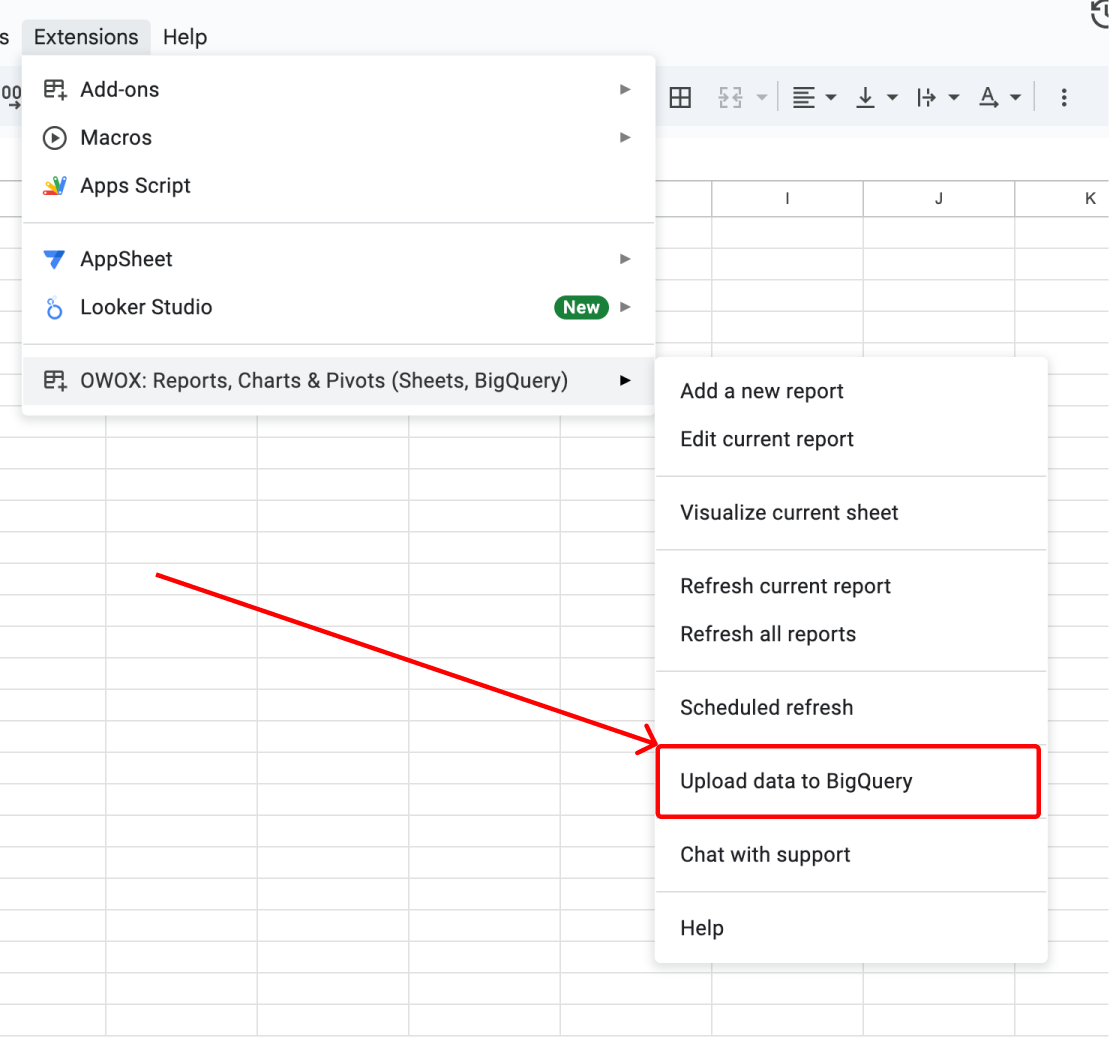This screenshot has height=1037, width=1109.
Task: Select Visualize current sheet
Action: (x=851, y=513)
